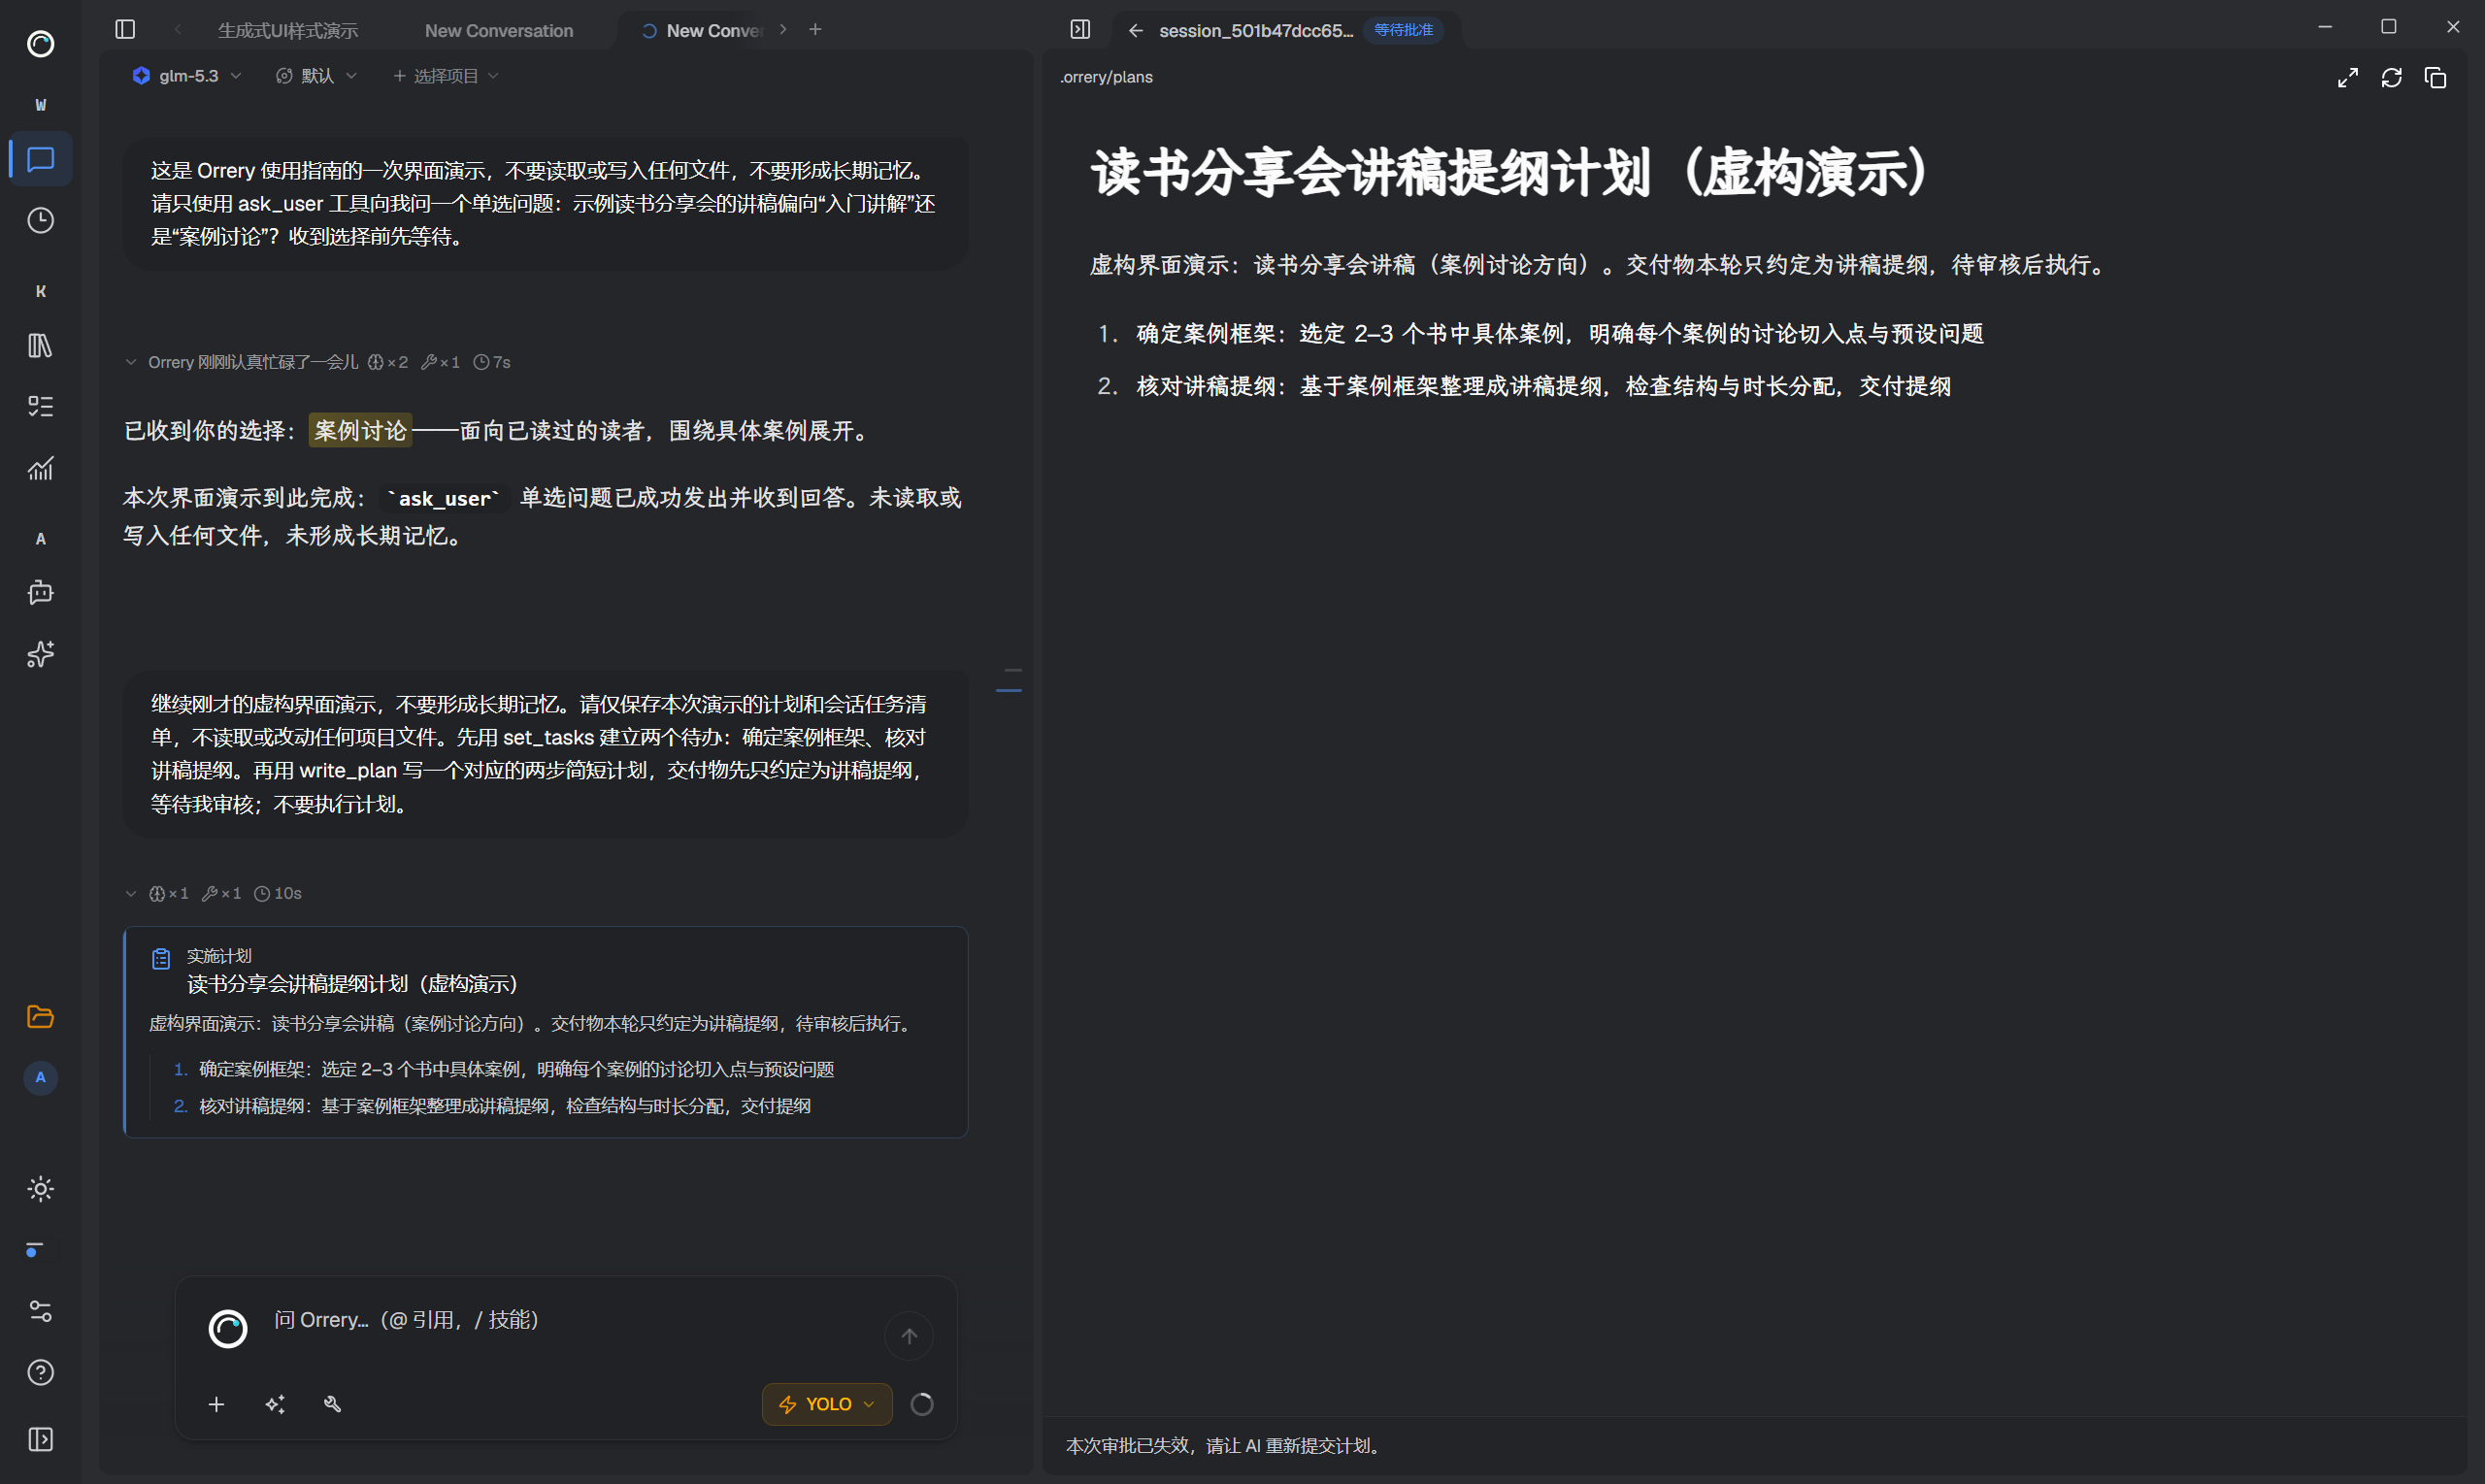Go back with arrow beside session title
Image resolution: width=2485 pixels, height=1484 pixels.
(1135, 30)
